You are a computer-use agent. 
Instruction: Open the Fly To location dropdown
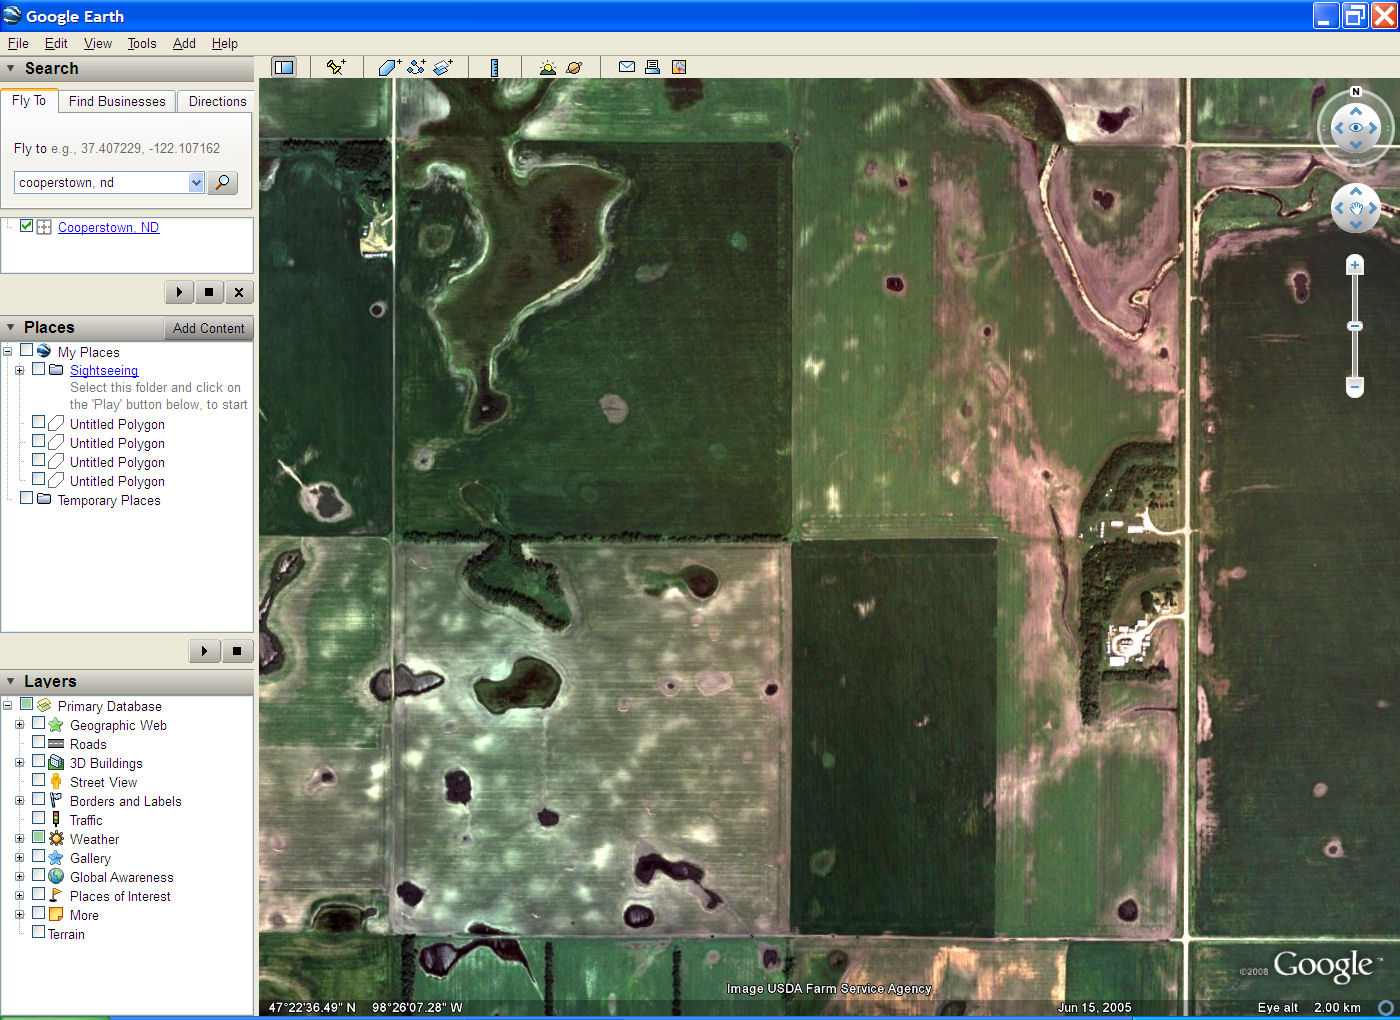tap(196, 182)
